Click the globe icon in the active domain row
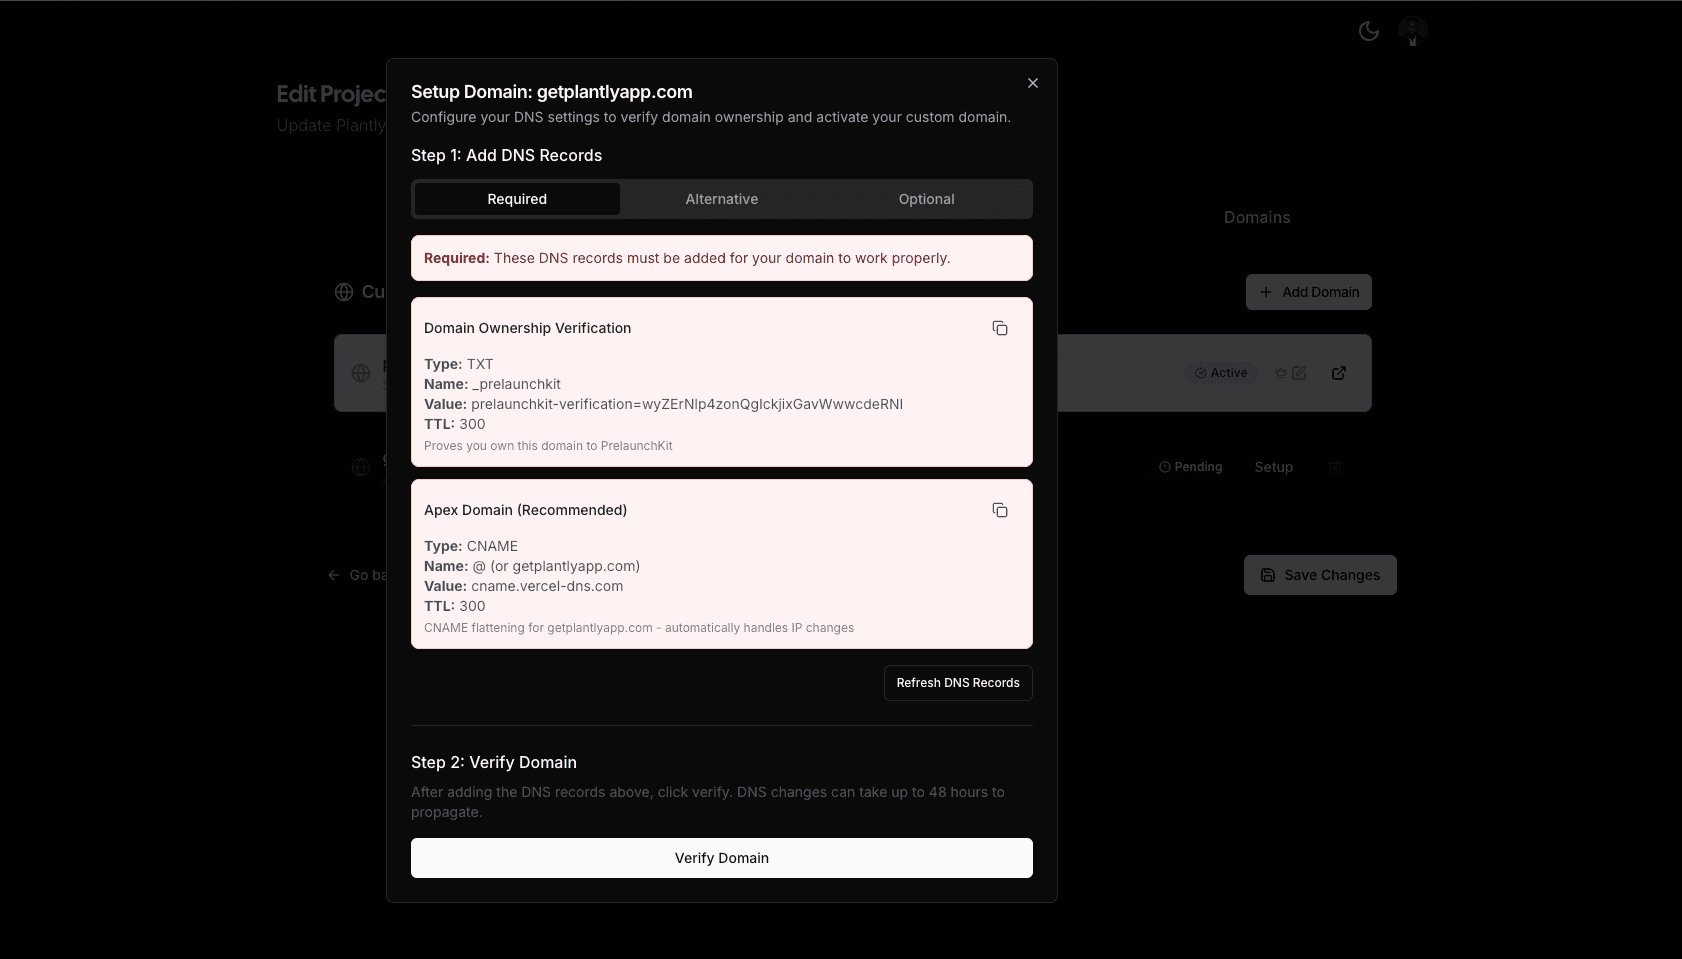 pyautogui.click(x=361, y=373)
